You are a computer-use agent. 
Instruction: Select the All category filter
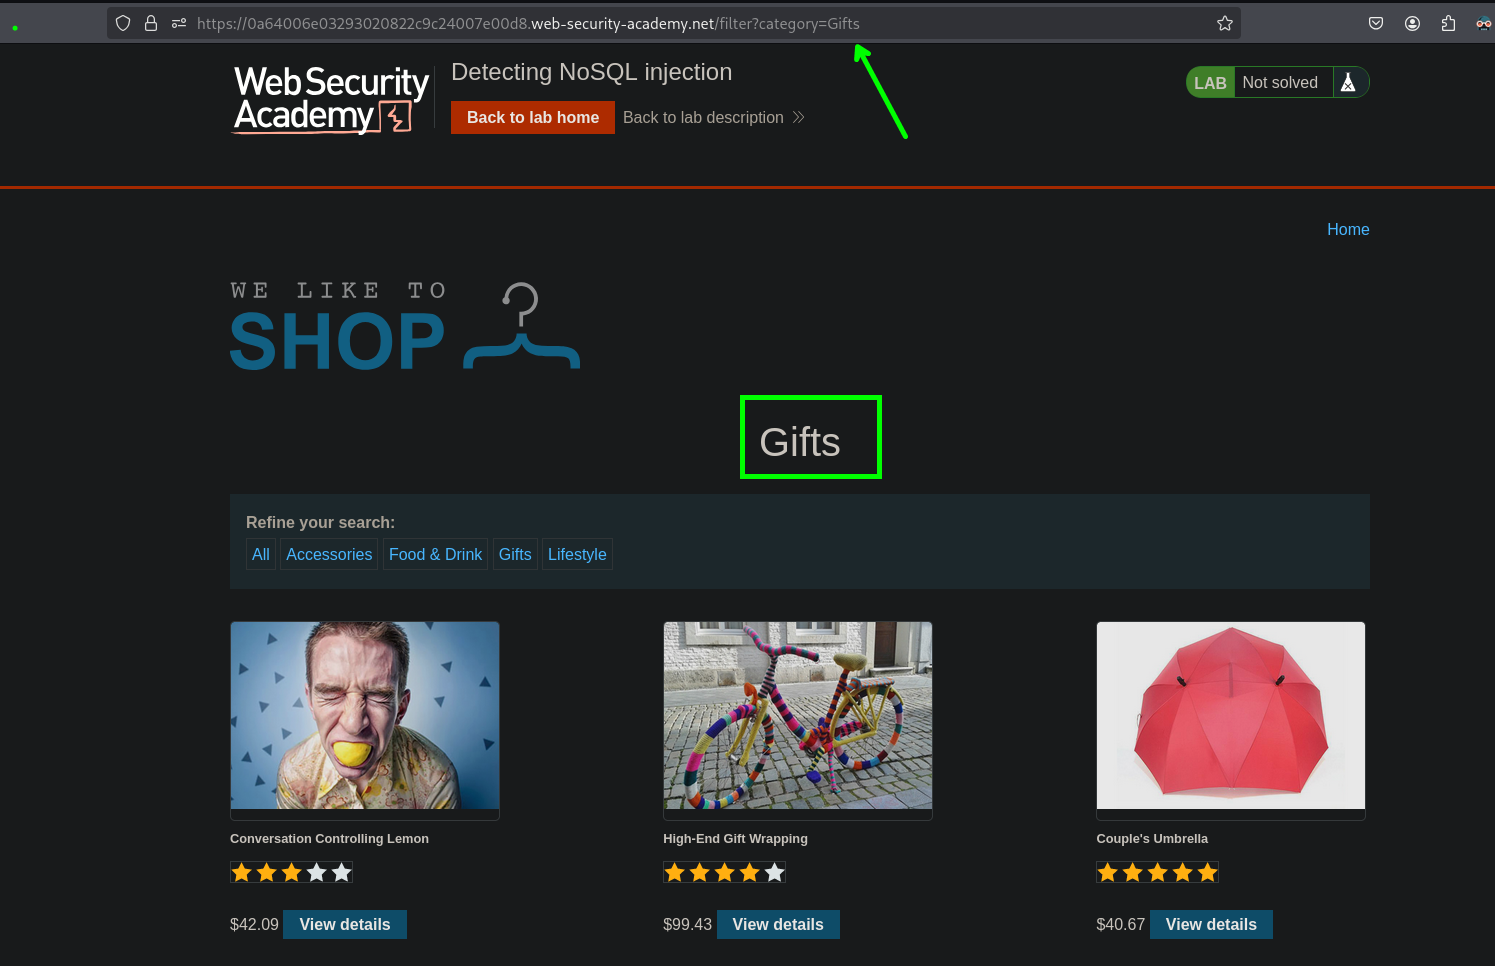(261, 554)
